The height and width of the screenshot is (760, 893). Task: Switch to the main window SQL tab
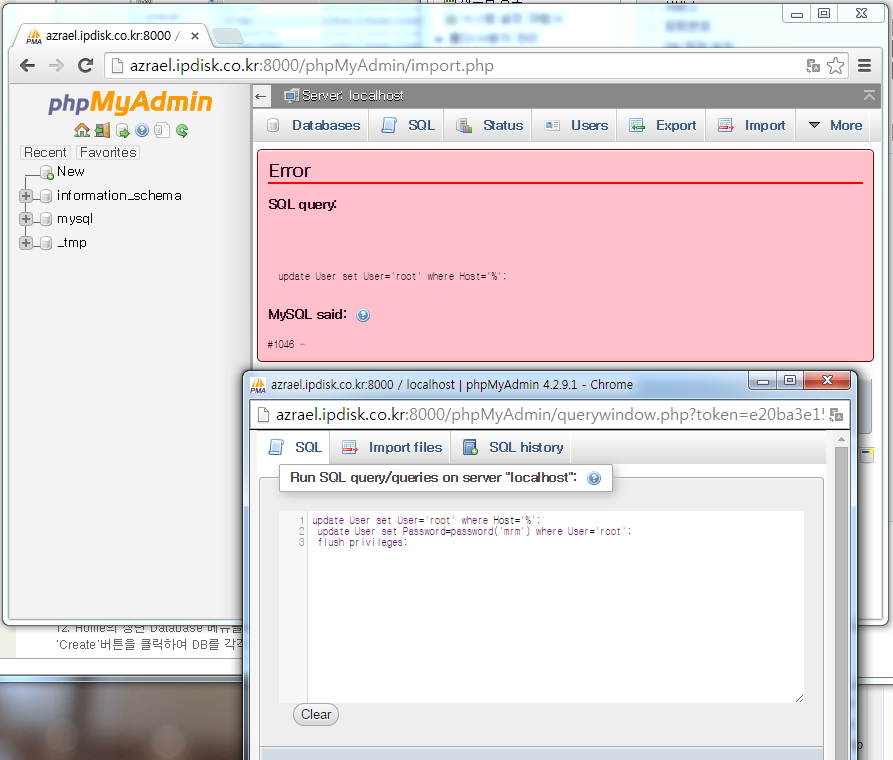pyautogui.click(x=408, y=125)
